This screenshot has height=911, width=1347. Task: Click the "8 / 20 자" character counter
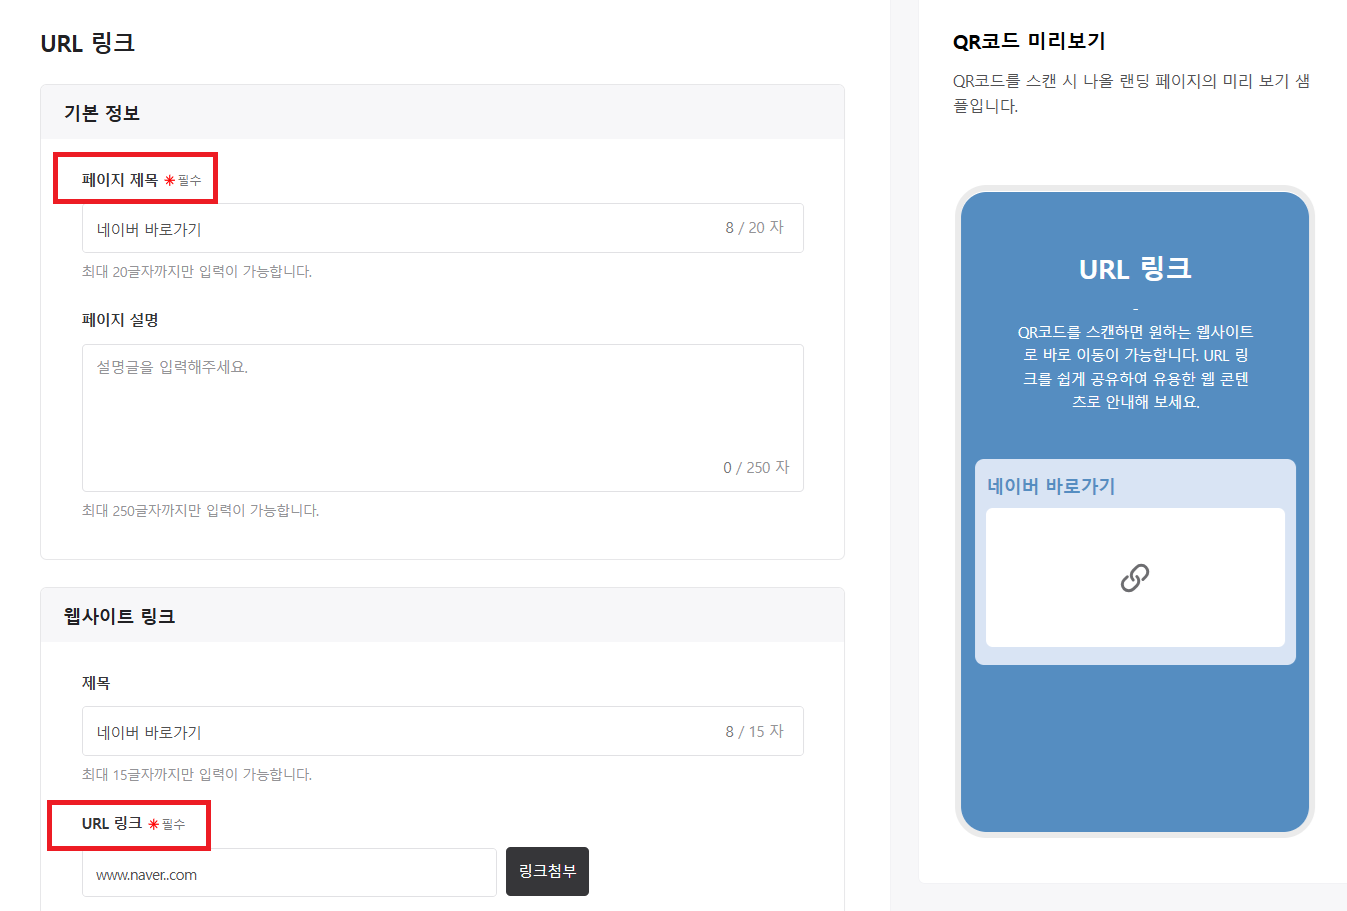point(757,227)
